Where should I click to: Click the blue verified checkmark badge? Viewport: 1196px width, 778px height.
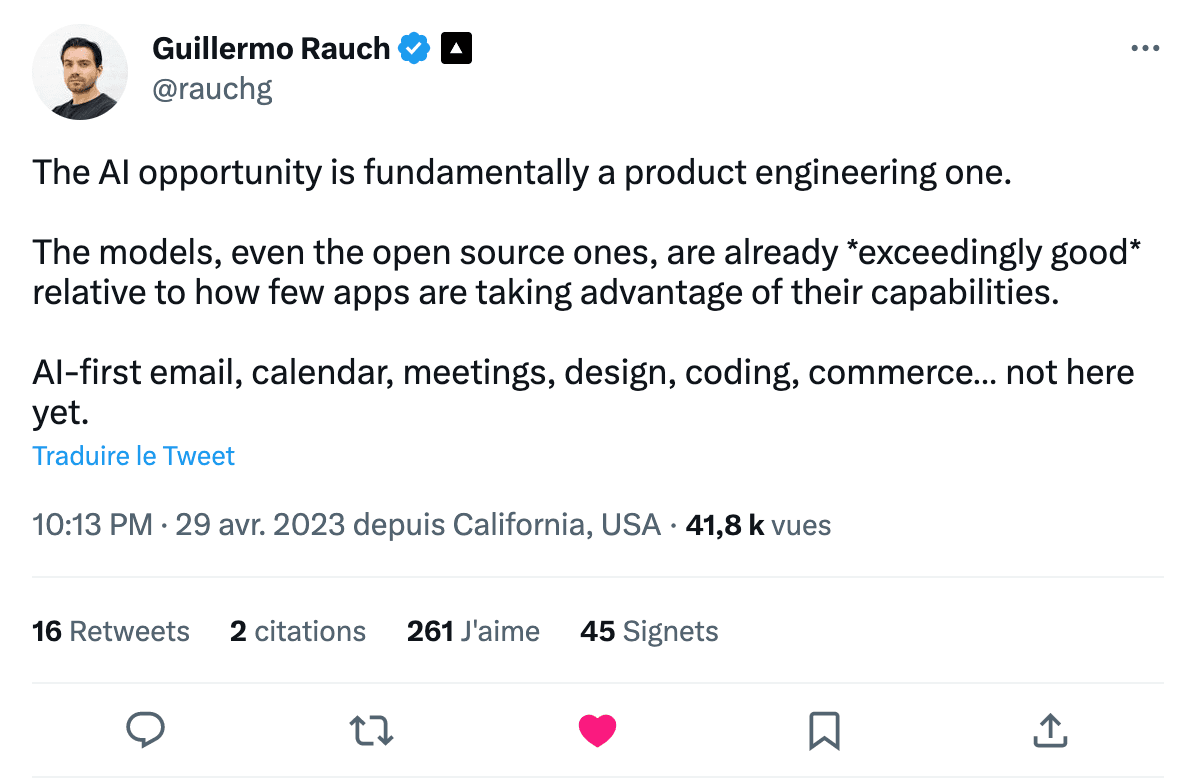(414, 48)
